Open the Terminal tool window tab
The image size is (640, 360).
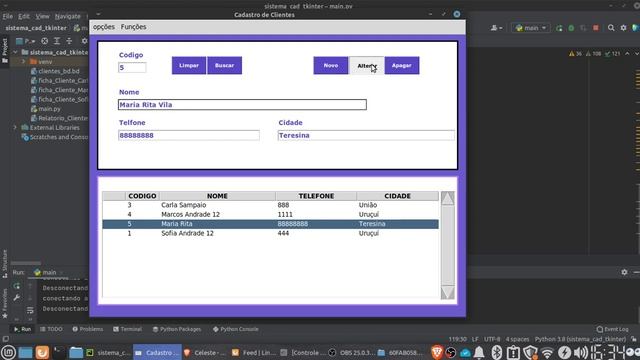(x=127, y=329)
